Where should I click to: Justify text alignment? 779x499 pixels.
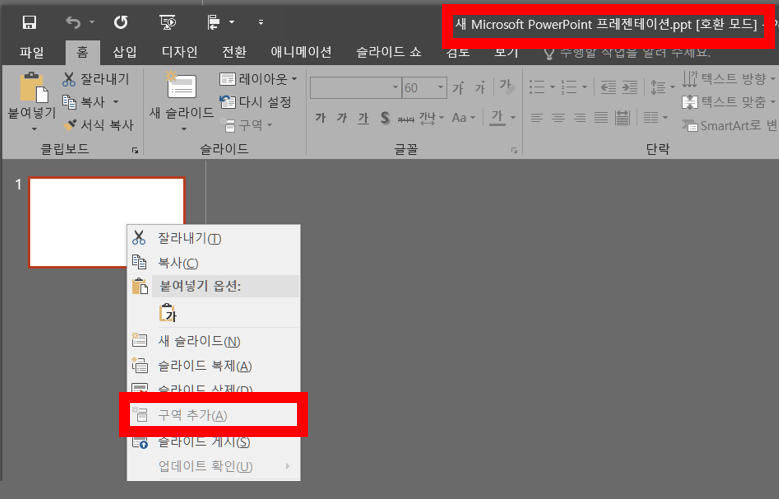601,118
